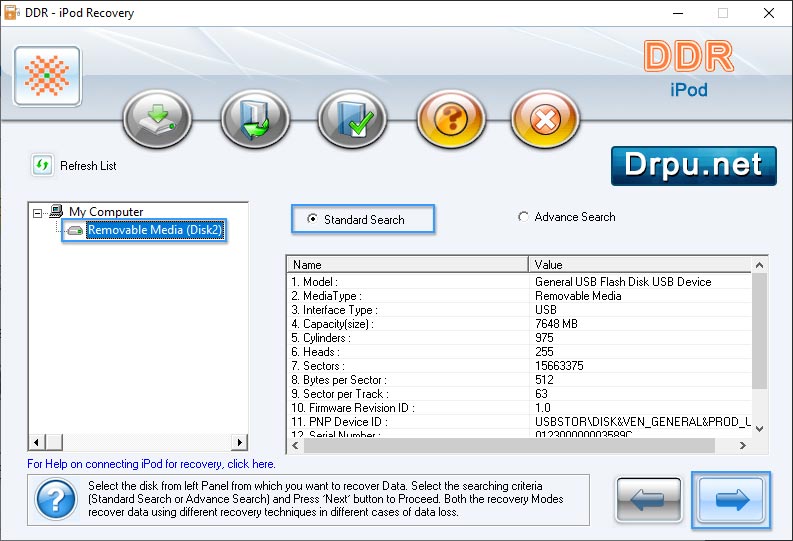Click the details table scroll right arrow

click(743, 445)
